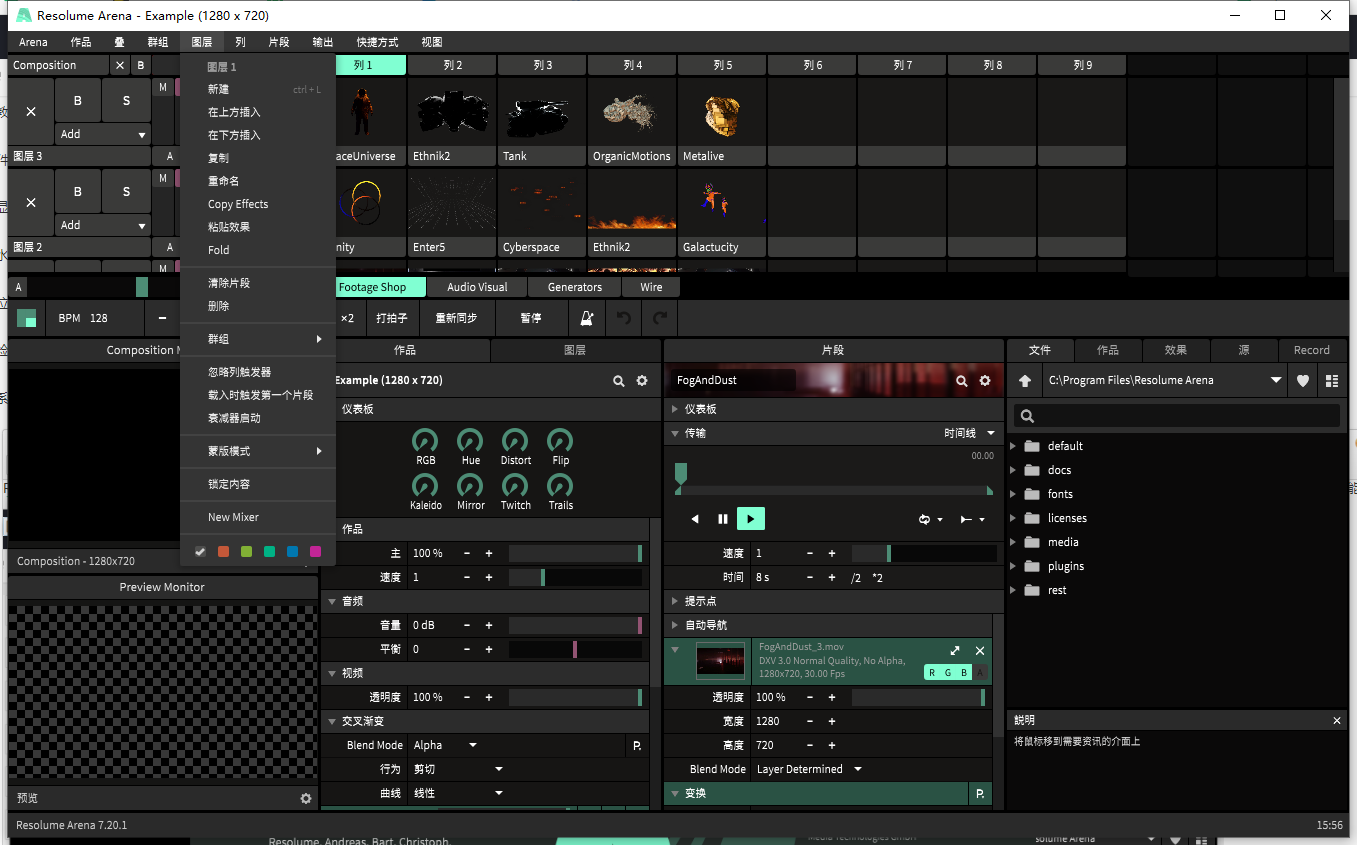Viewport: 1357px width, 845px height.
Task: Toggle Bypass B on layer 图层 3
Action: pos(78,100)
